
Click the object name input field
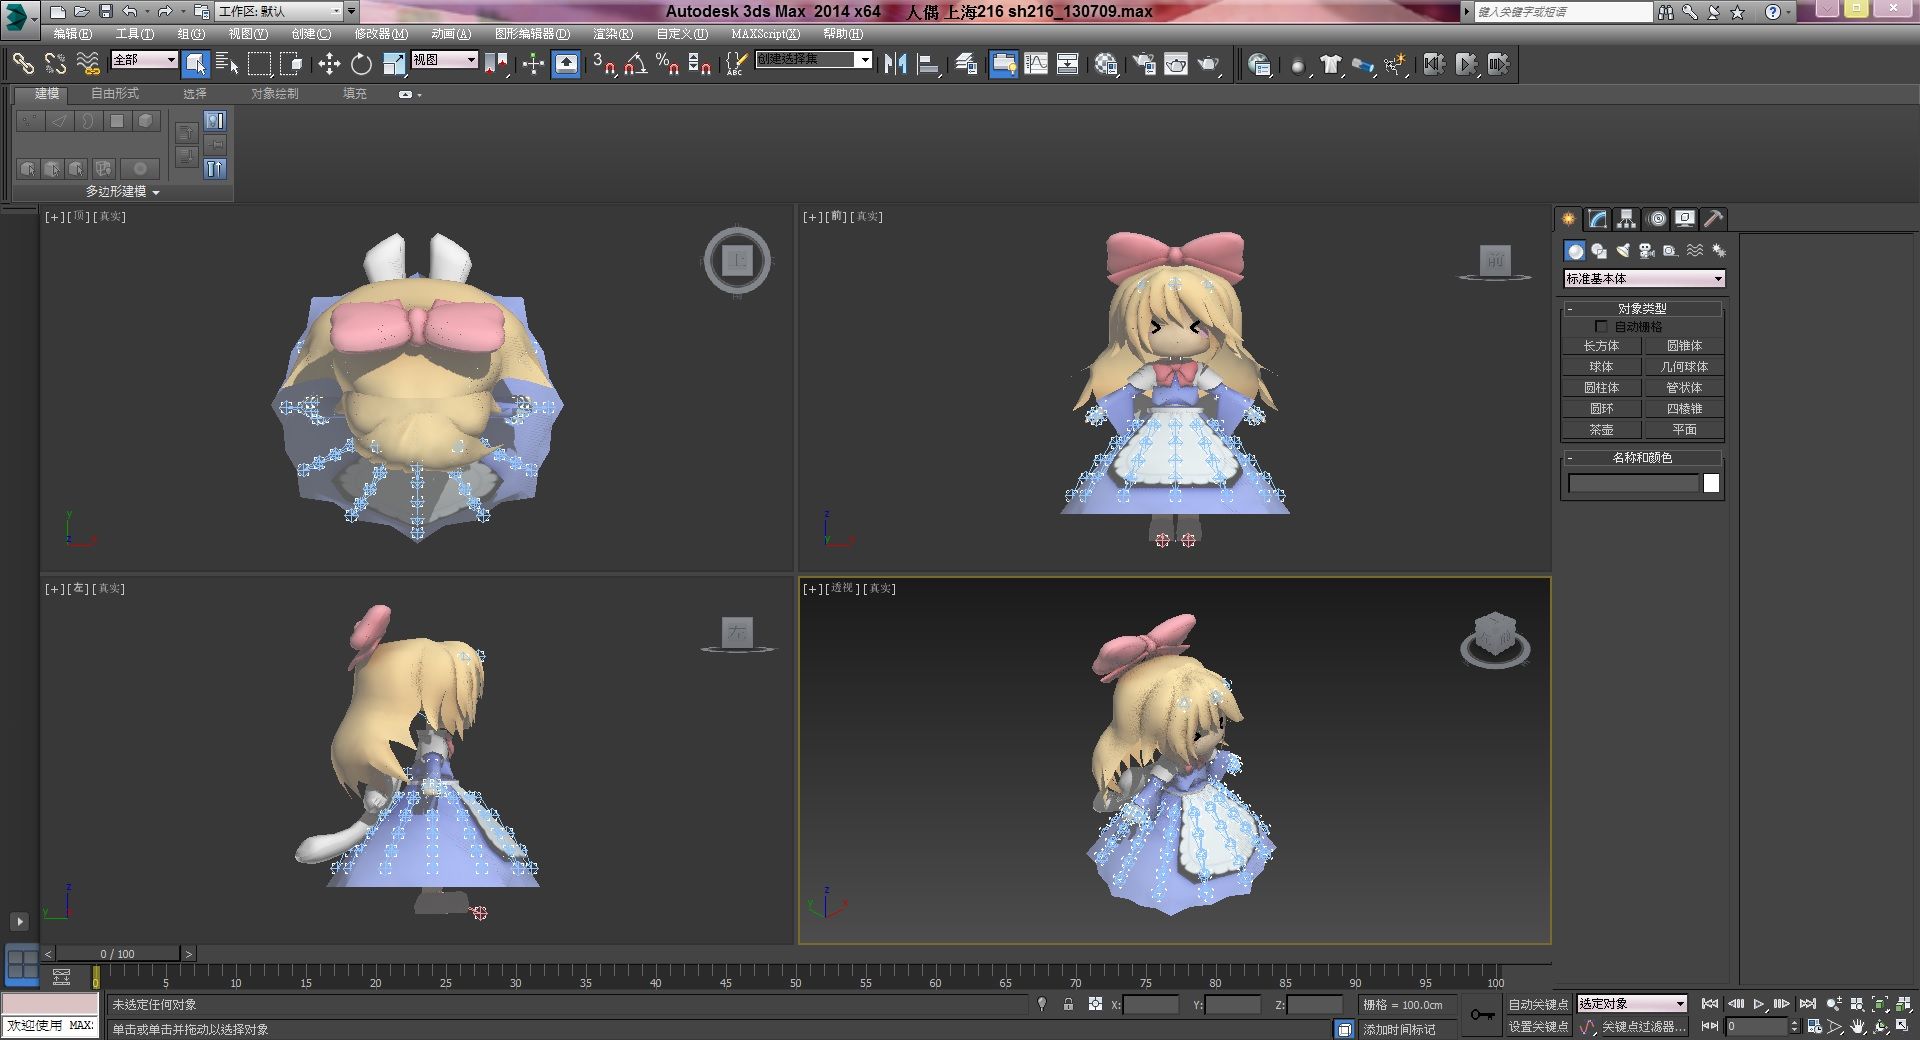pyautogui.click(x=1634, y=484)
